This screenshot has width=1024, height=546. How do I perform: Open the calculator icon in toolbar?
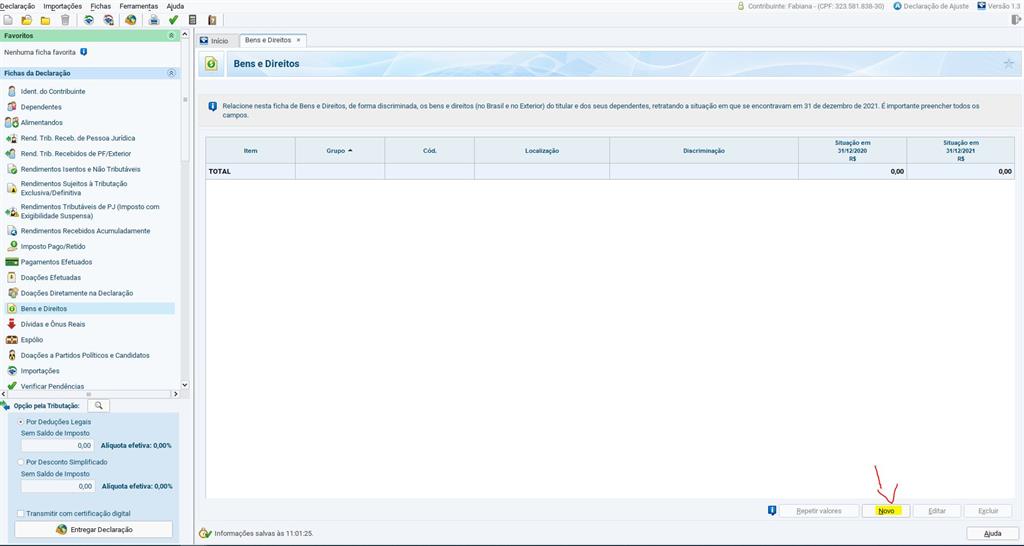tap(192, 20)
